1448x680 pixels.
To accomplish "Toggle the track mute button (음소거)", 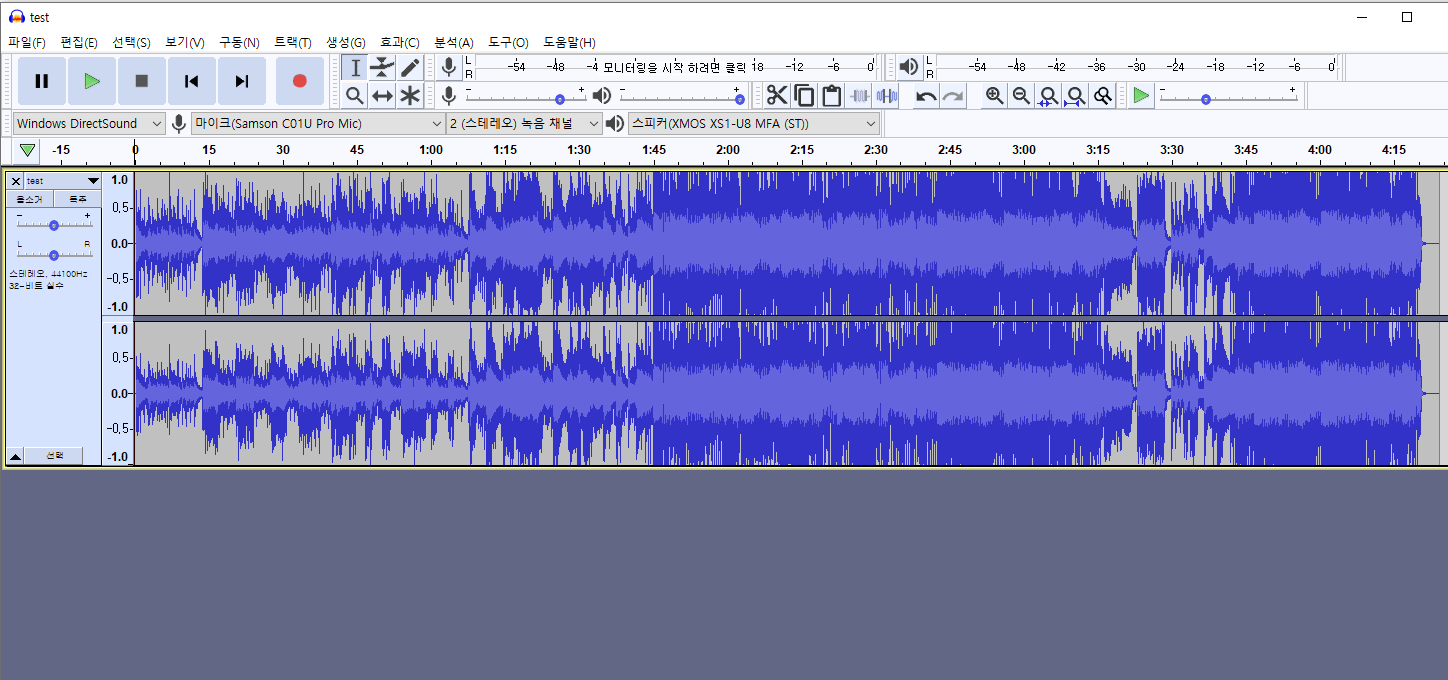I will click(x=30, y=199).
